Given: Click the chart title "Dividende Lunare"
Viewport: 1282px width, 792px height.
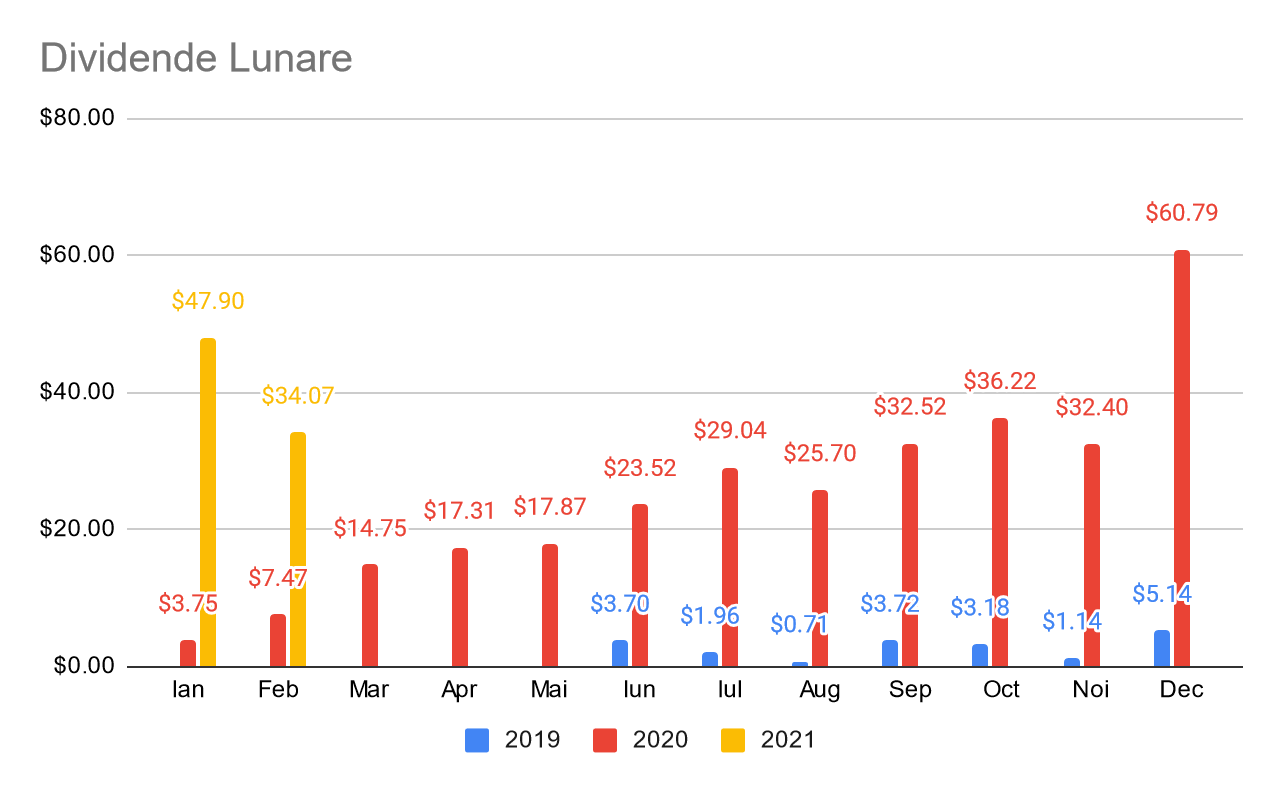Looking at the screenshot, I should click(196, 59).
